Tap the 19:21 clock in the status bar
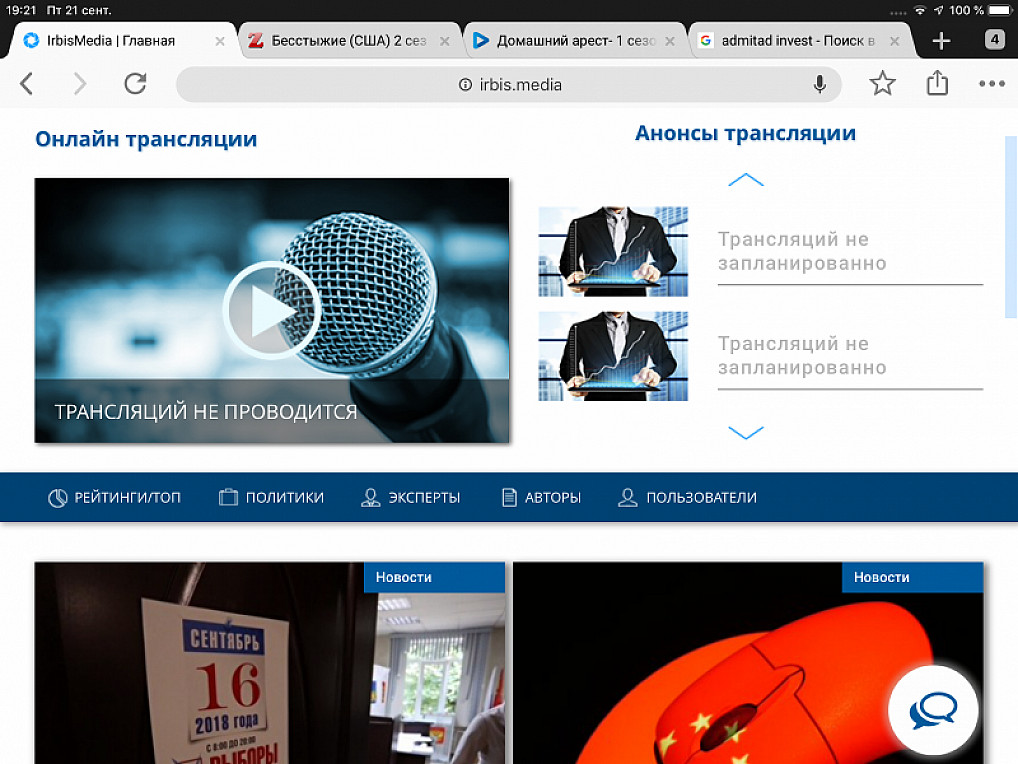 (x=21, y=10)
